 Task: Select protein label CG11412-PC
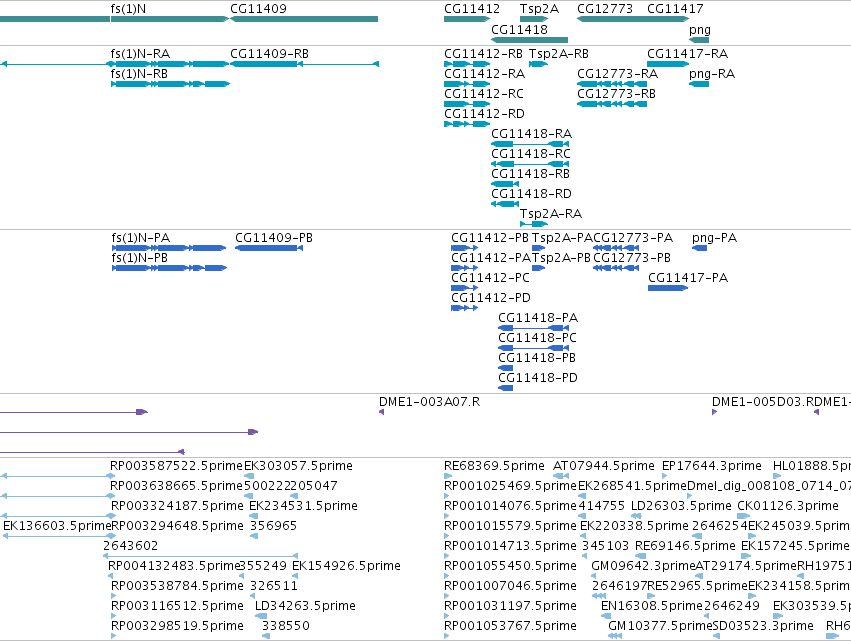click(x=490, y=278)
